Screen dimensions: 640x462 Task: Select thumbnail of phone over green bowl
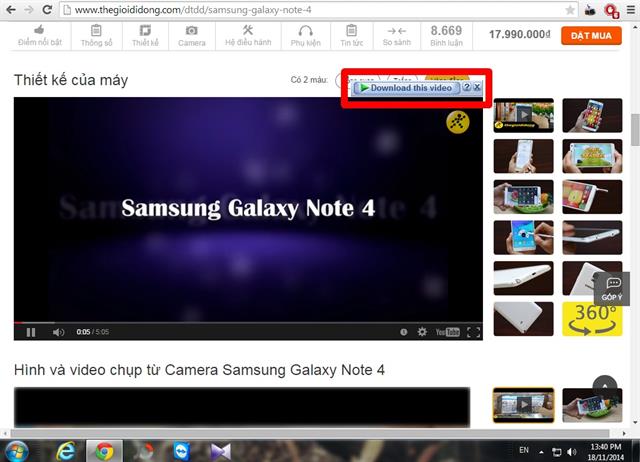524,197
